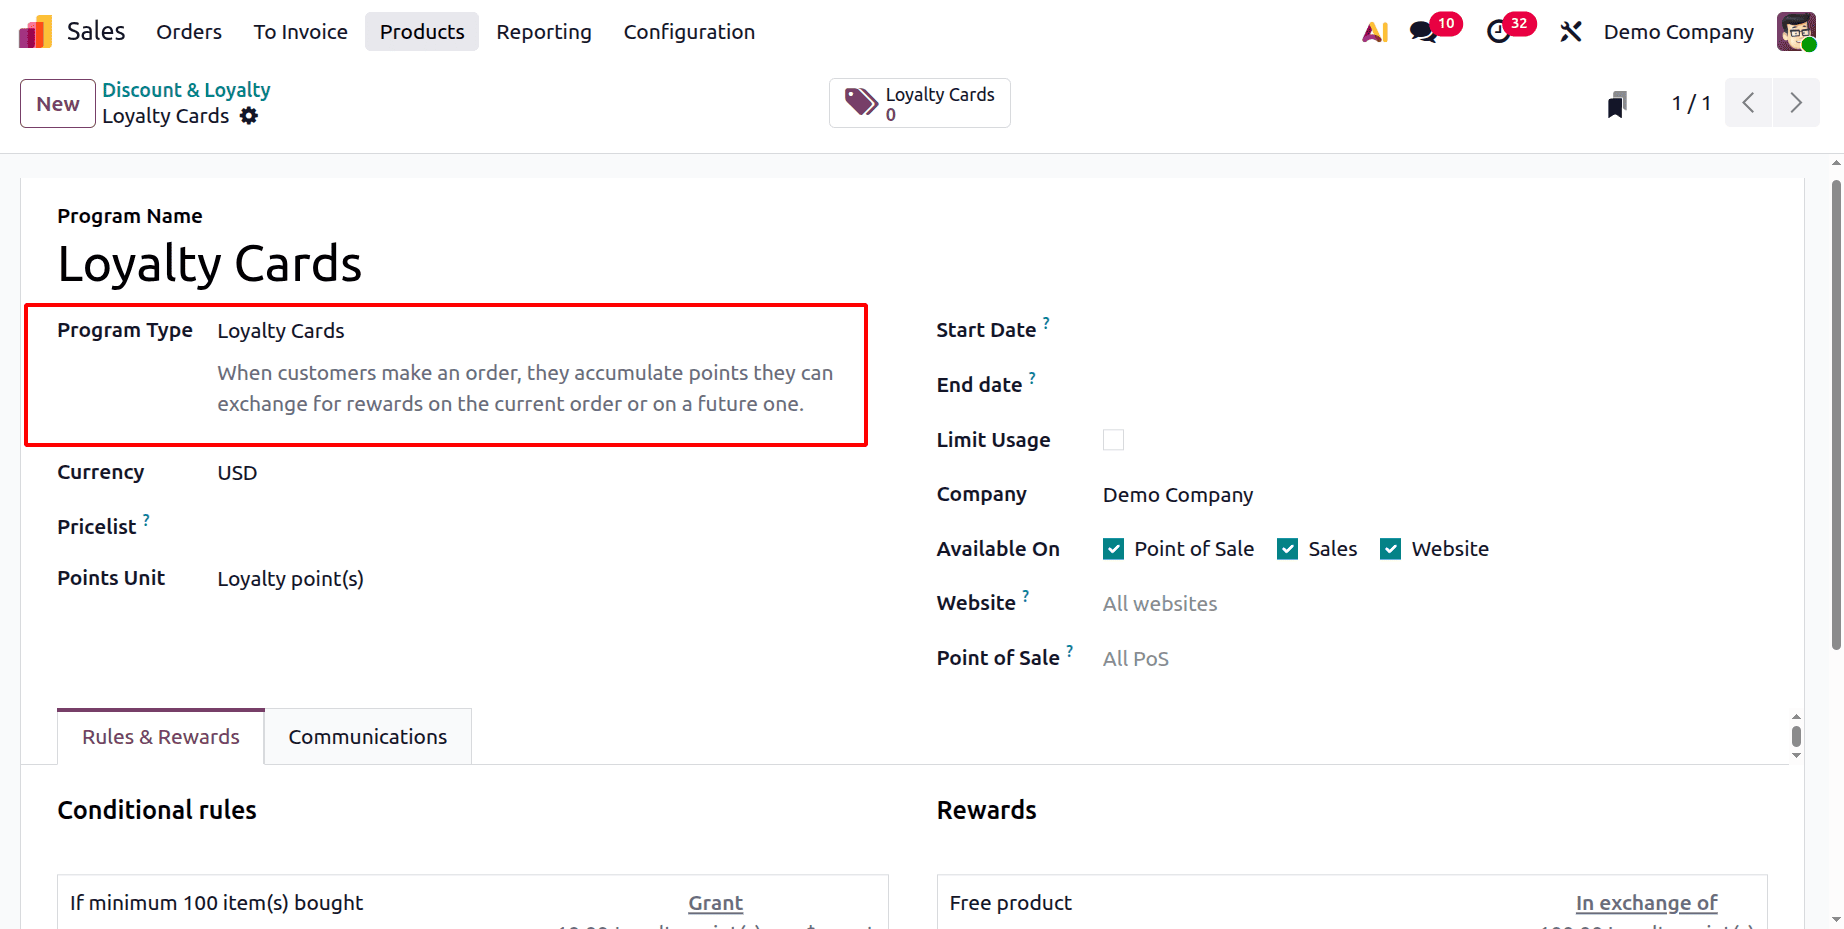
Task: Open the settings gear beside Loyalty Cards
Action: point(249,116)
